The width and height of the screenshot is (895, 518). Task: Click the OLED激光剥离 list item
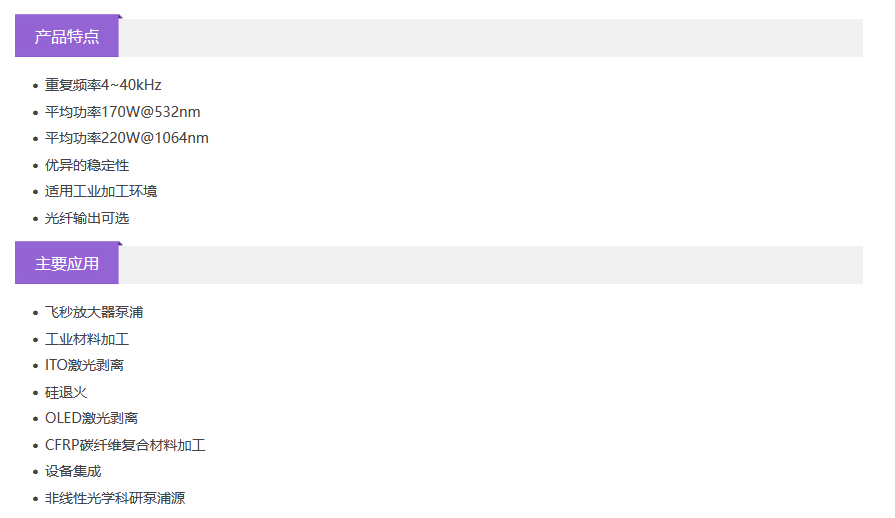[91, 418]
